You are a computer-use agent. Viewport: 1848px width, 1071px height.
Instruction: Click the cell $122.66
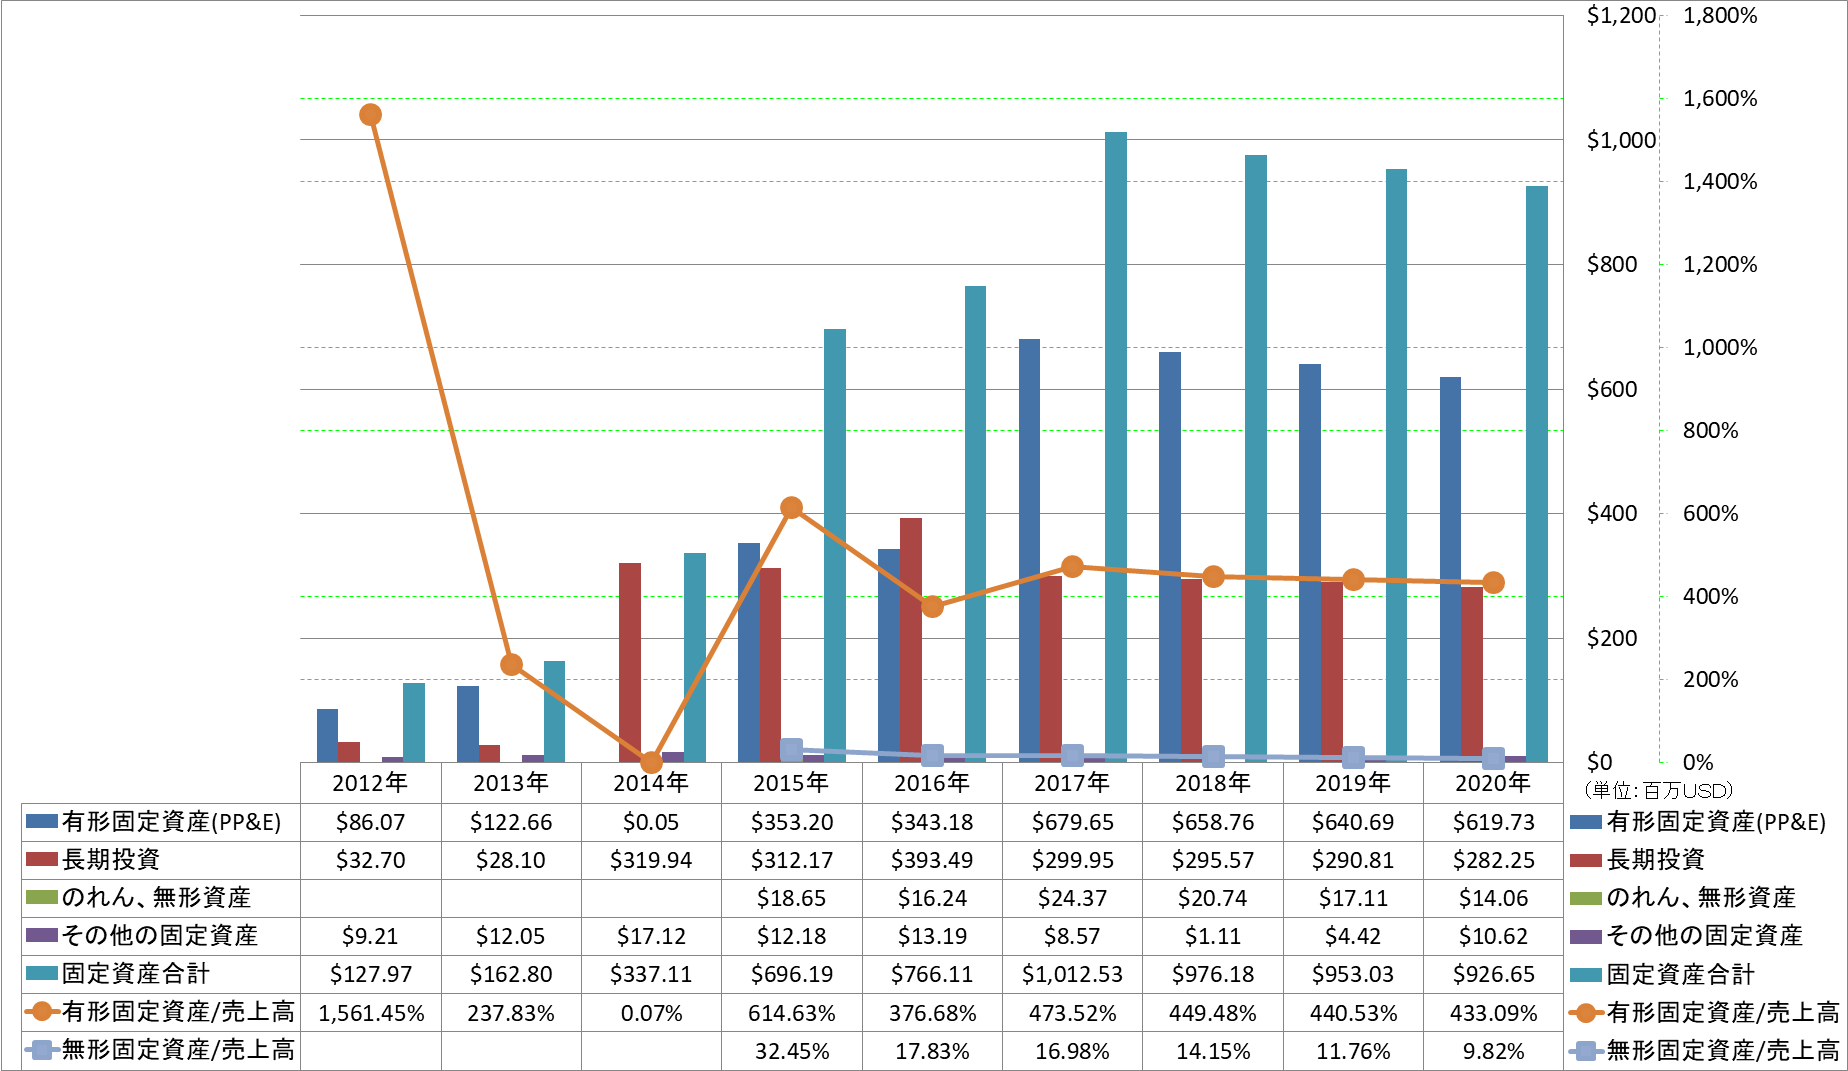pyautogui.click(x=511, y=822)
